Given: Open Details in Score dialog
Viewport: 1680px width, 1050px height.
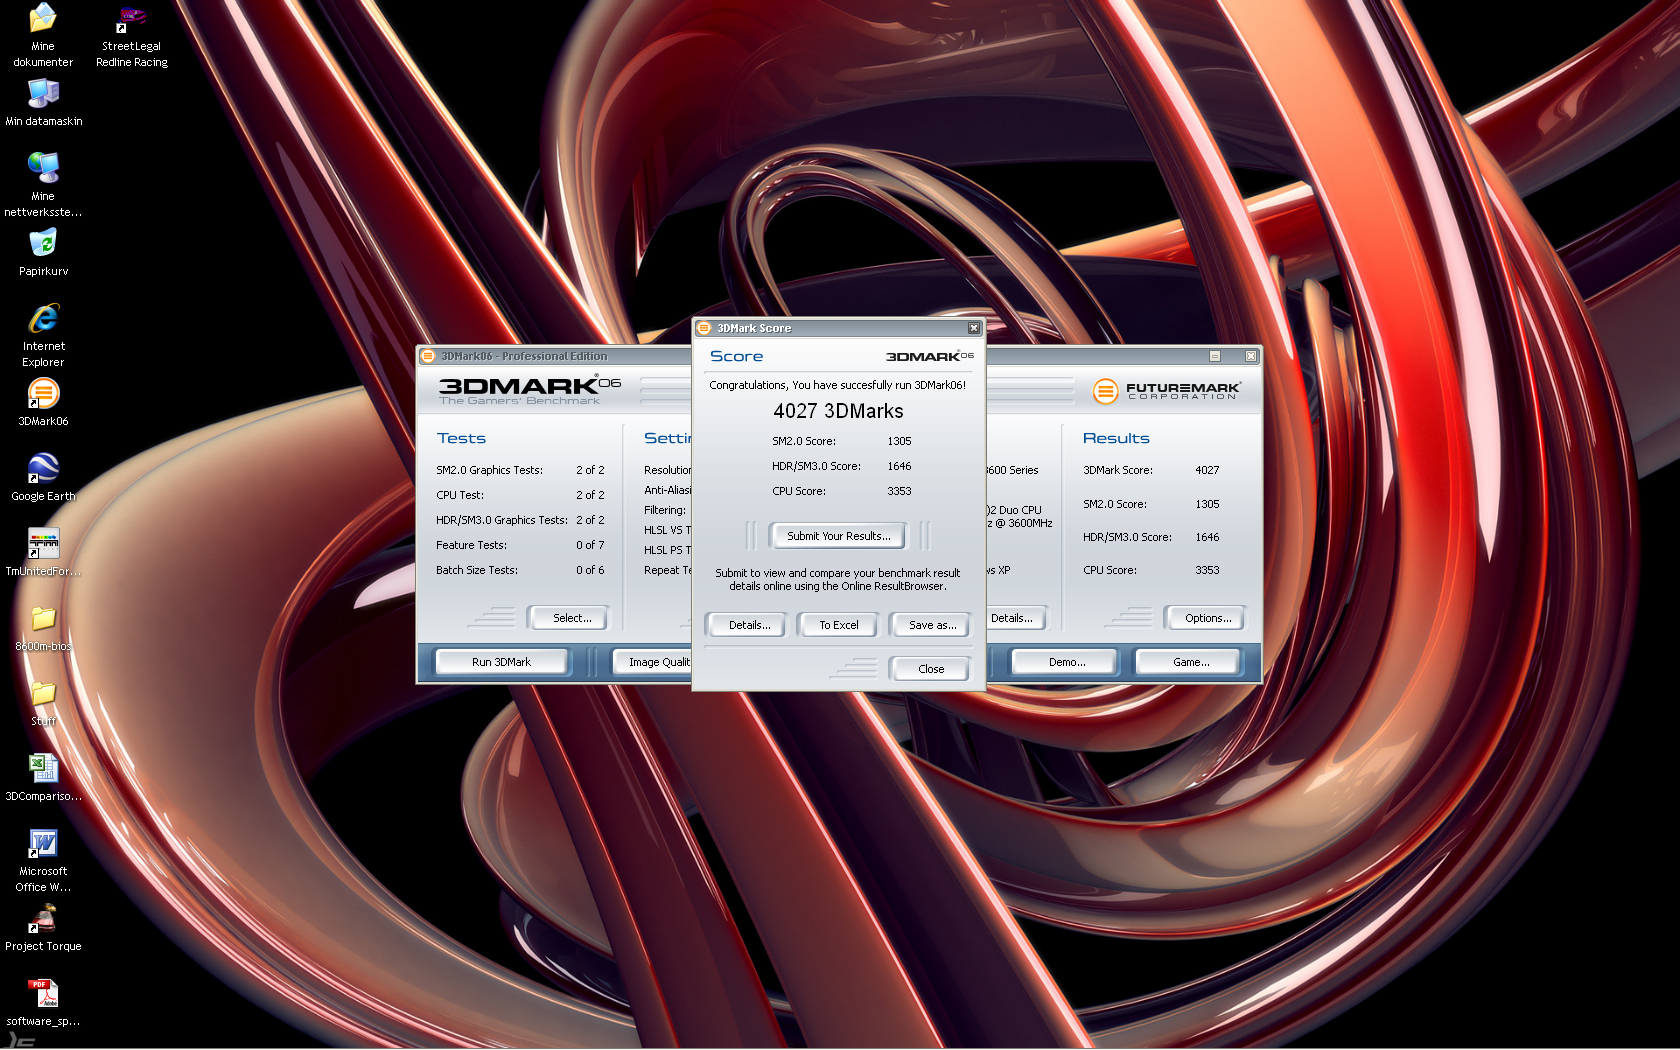Looking at the screenshot, I should tap(749, 625).
